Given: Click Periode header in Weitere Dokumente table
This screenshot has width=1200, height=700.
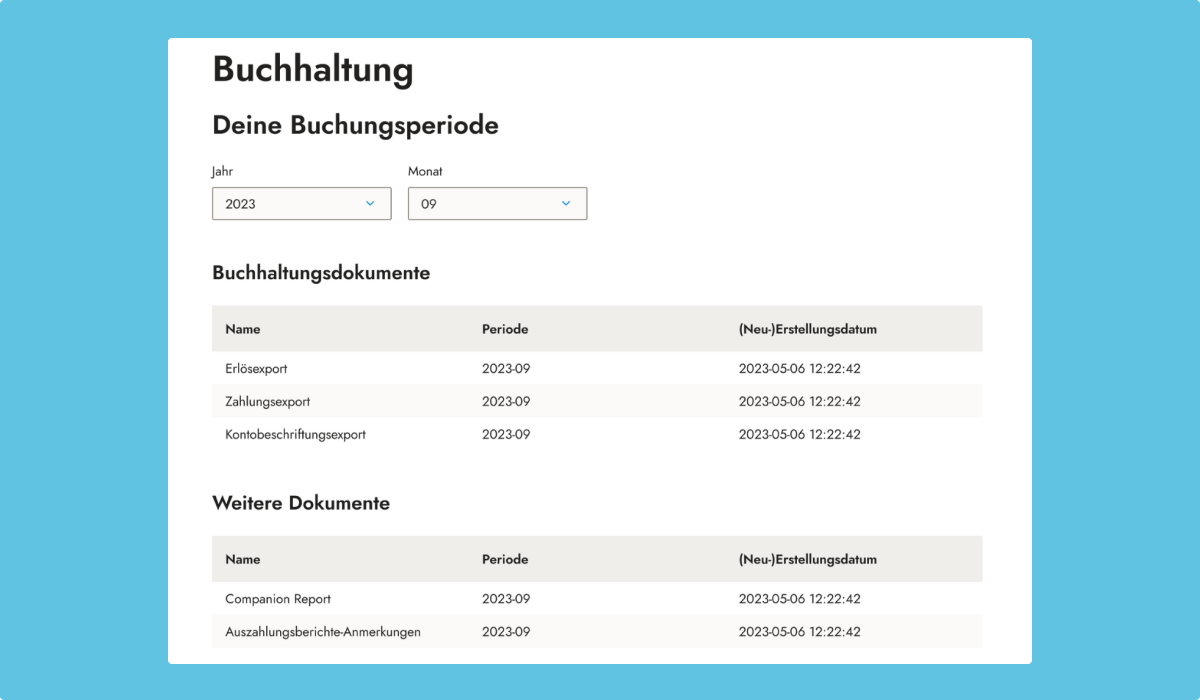Looking at the screenshot, I should pyautogui.click(x=505, y=559).
